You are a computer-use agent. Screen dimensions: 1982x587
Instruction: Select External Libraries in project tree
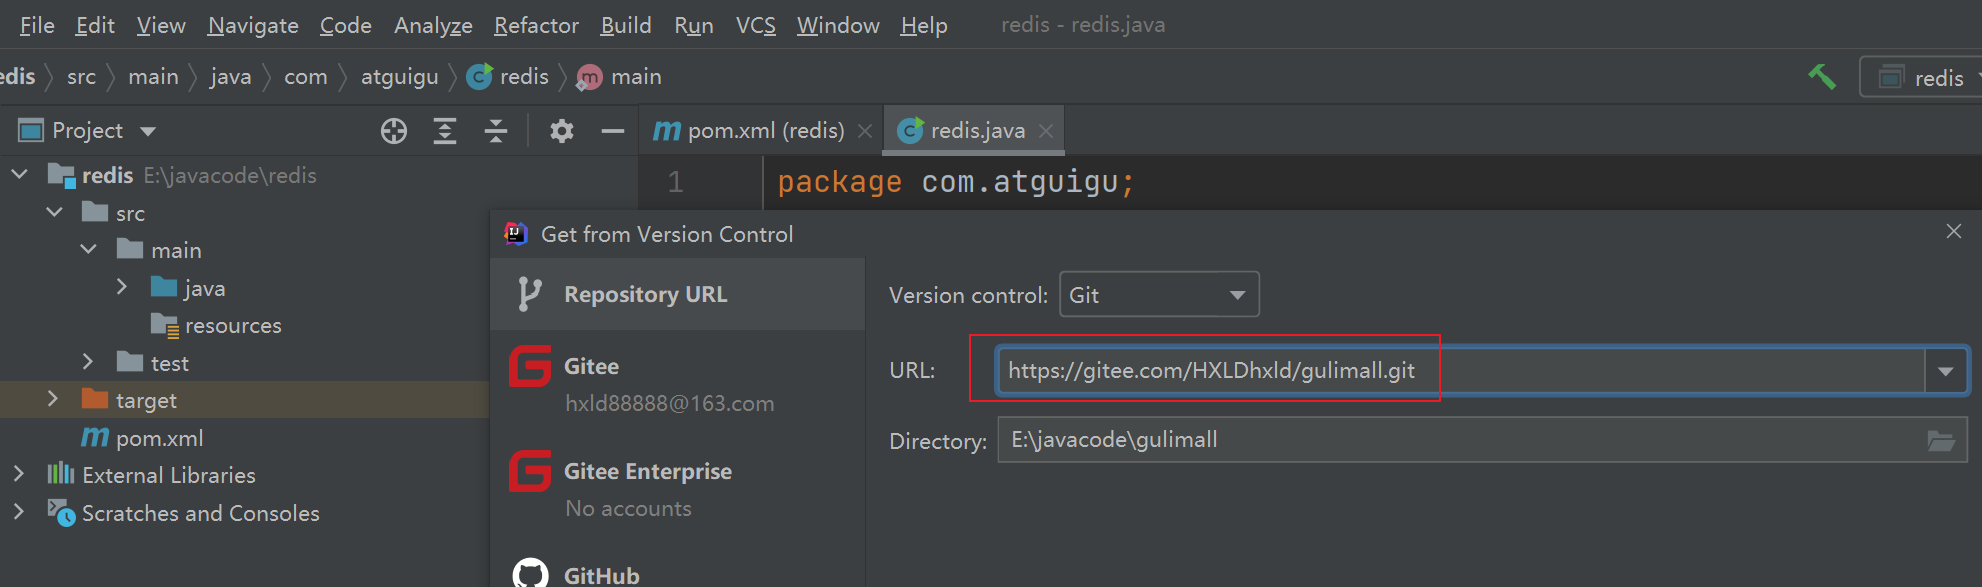151,475
